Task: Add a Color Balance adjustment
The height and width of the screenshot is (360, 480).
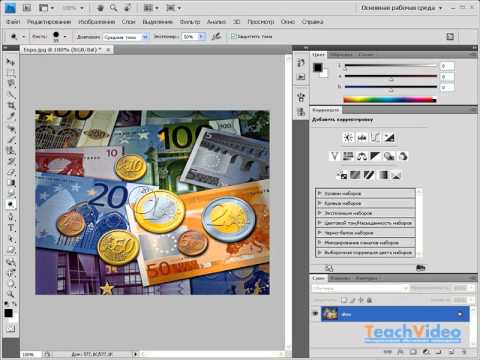Action: point(362,156)
